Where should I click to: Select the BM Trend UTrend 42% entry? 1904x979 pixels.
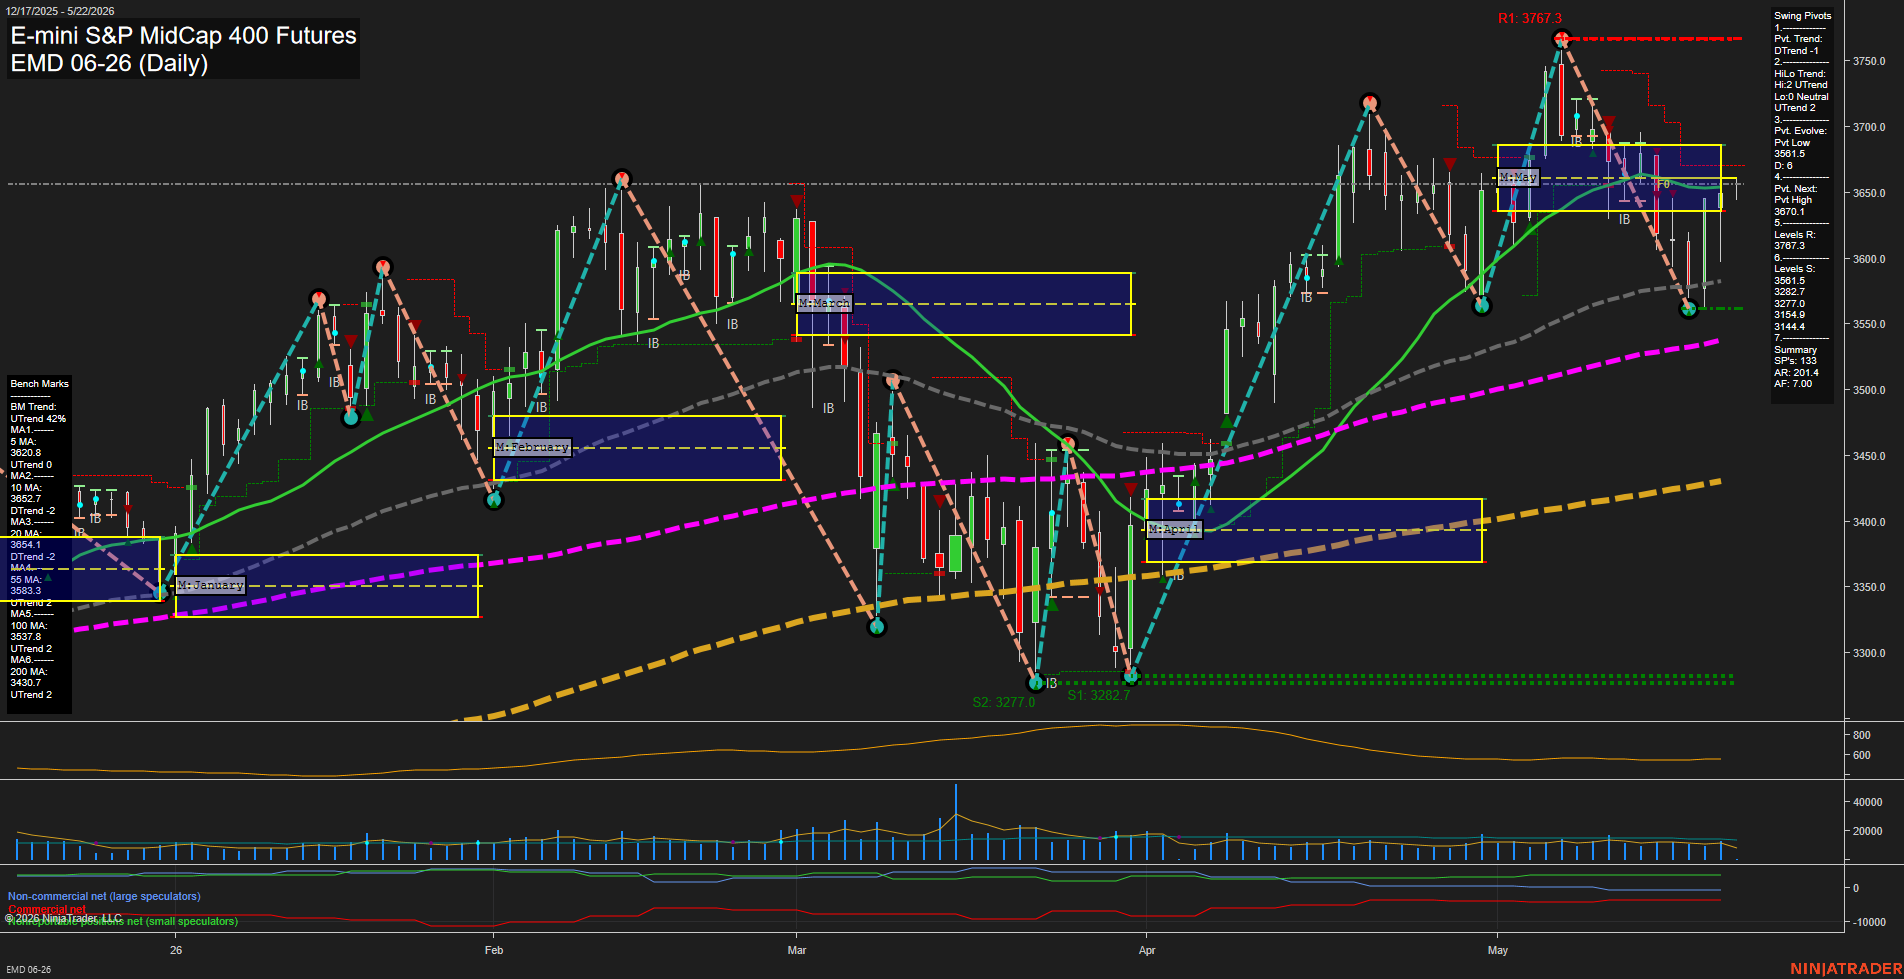pos(38,413)
